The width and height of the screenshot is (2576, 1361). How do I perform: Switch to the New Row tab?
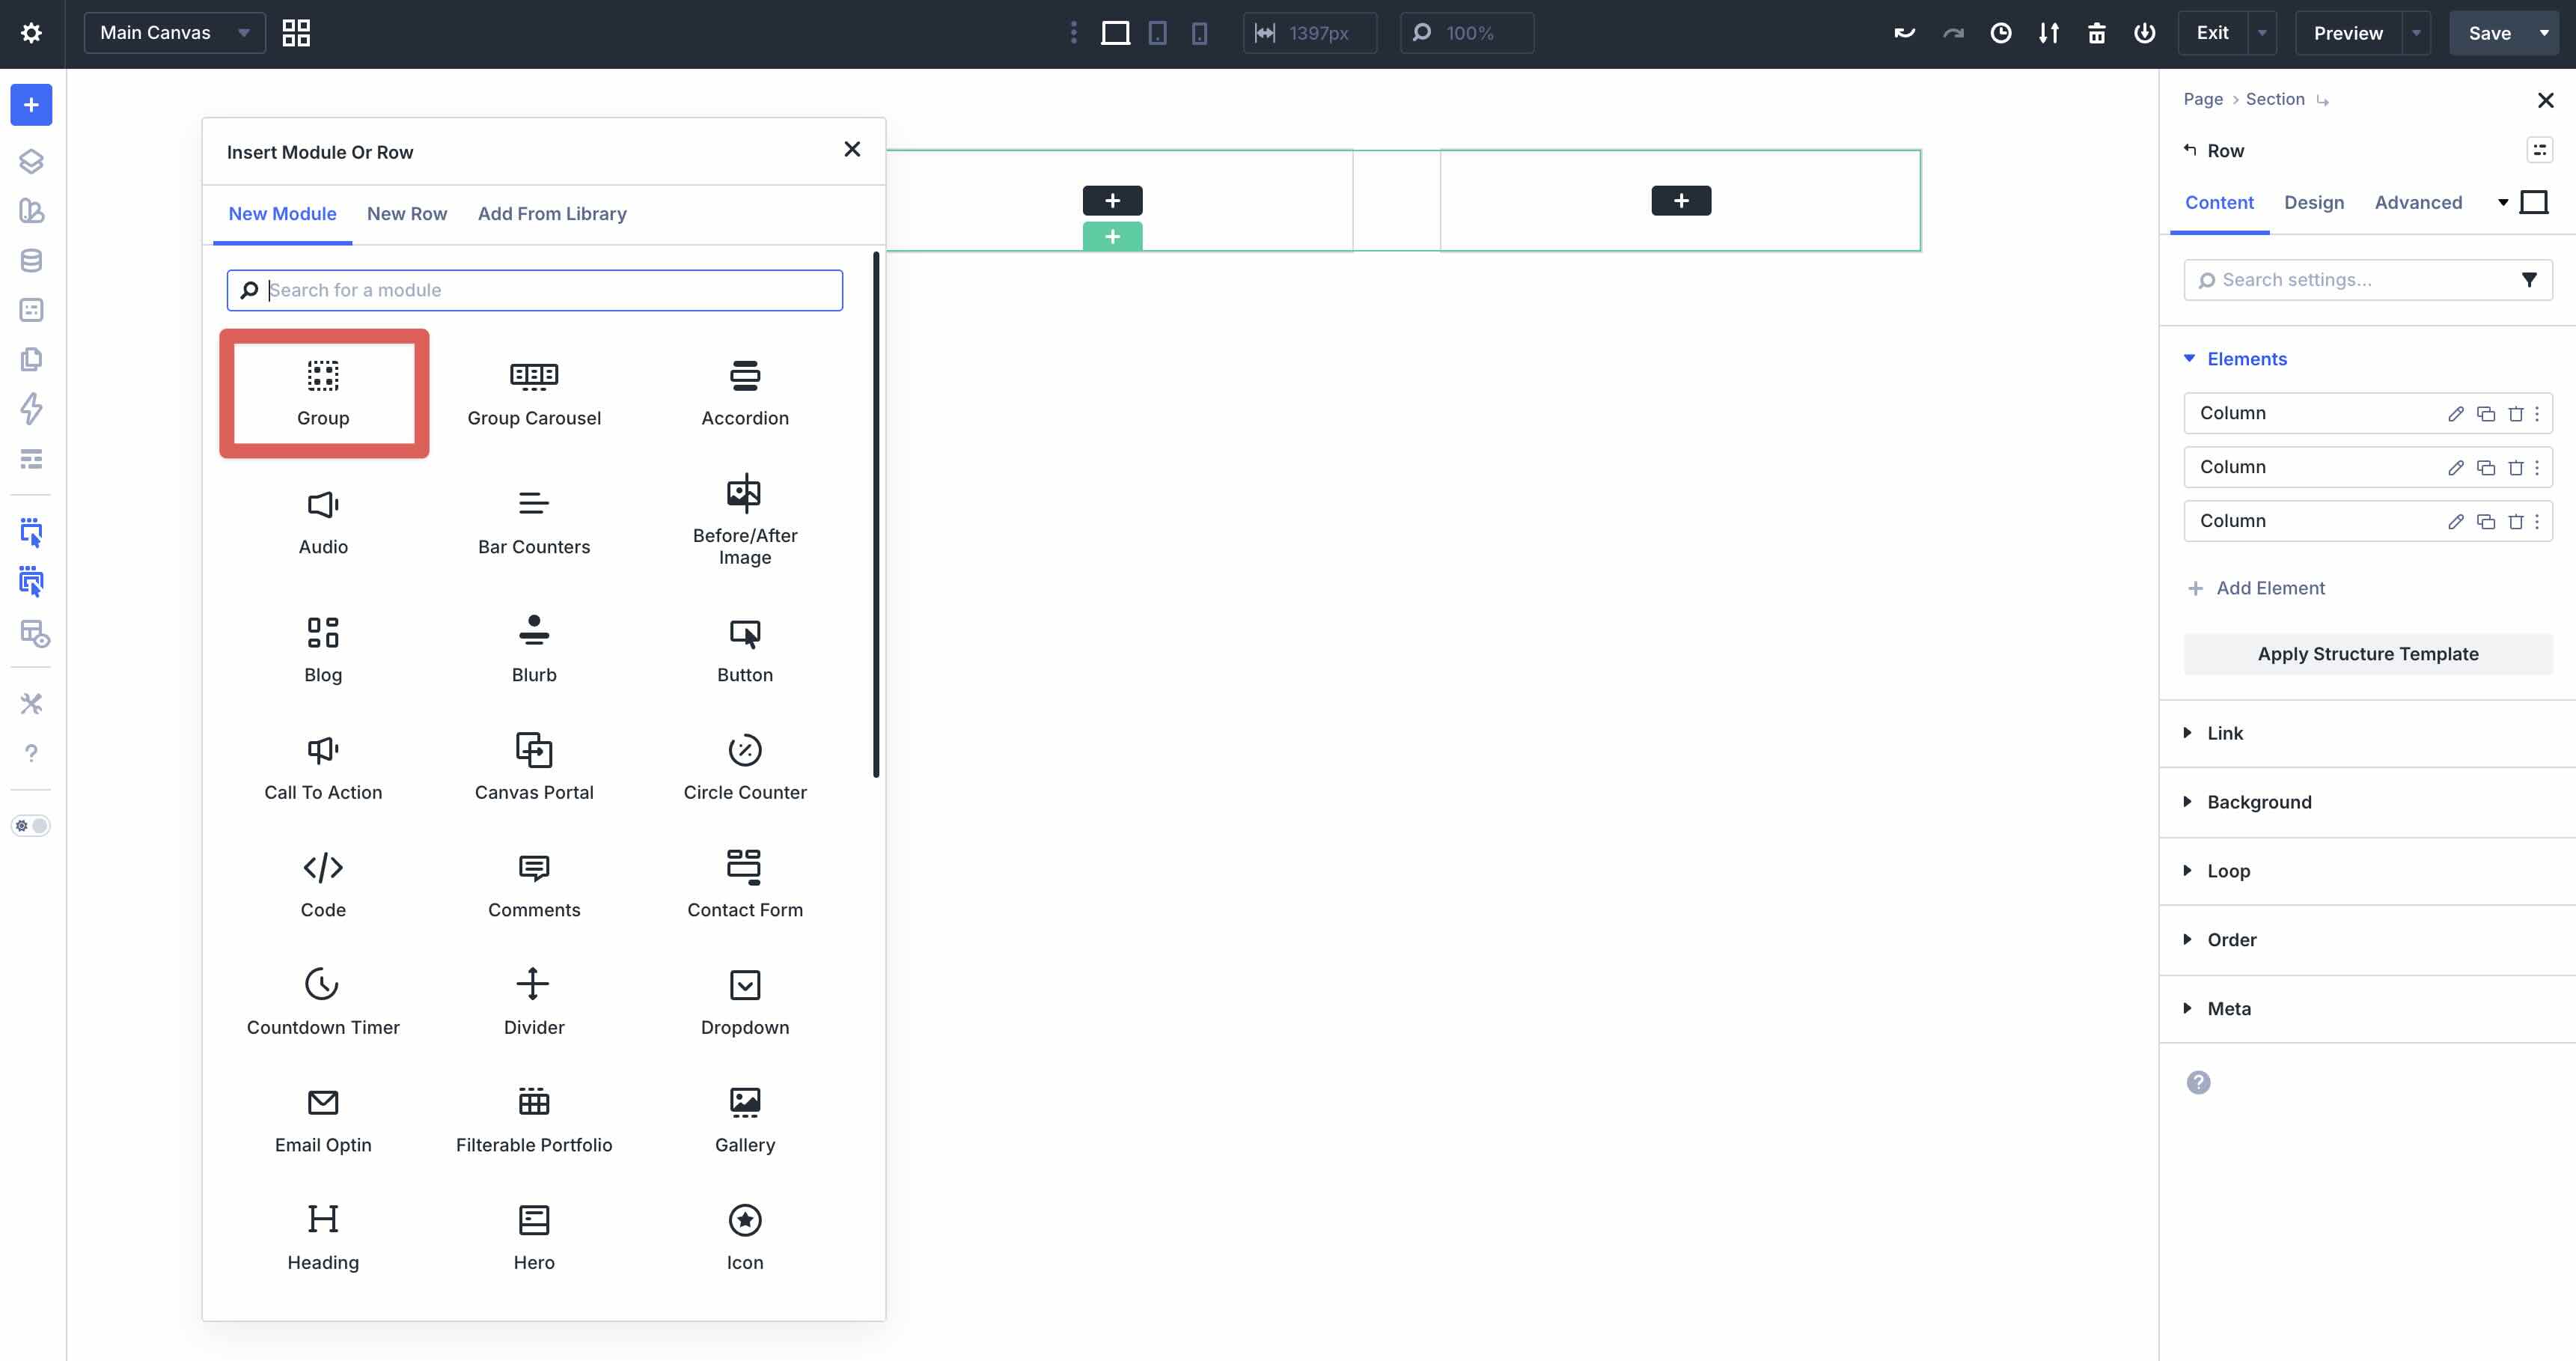click(x=406, y=213)
